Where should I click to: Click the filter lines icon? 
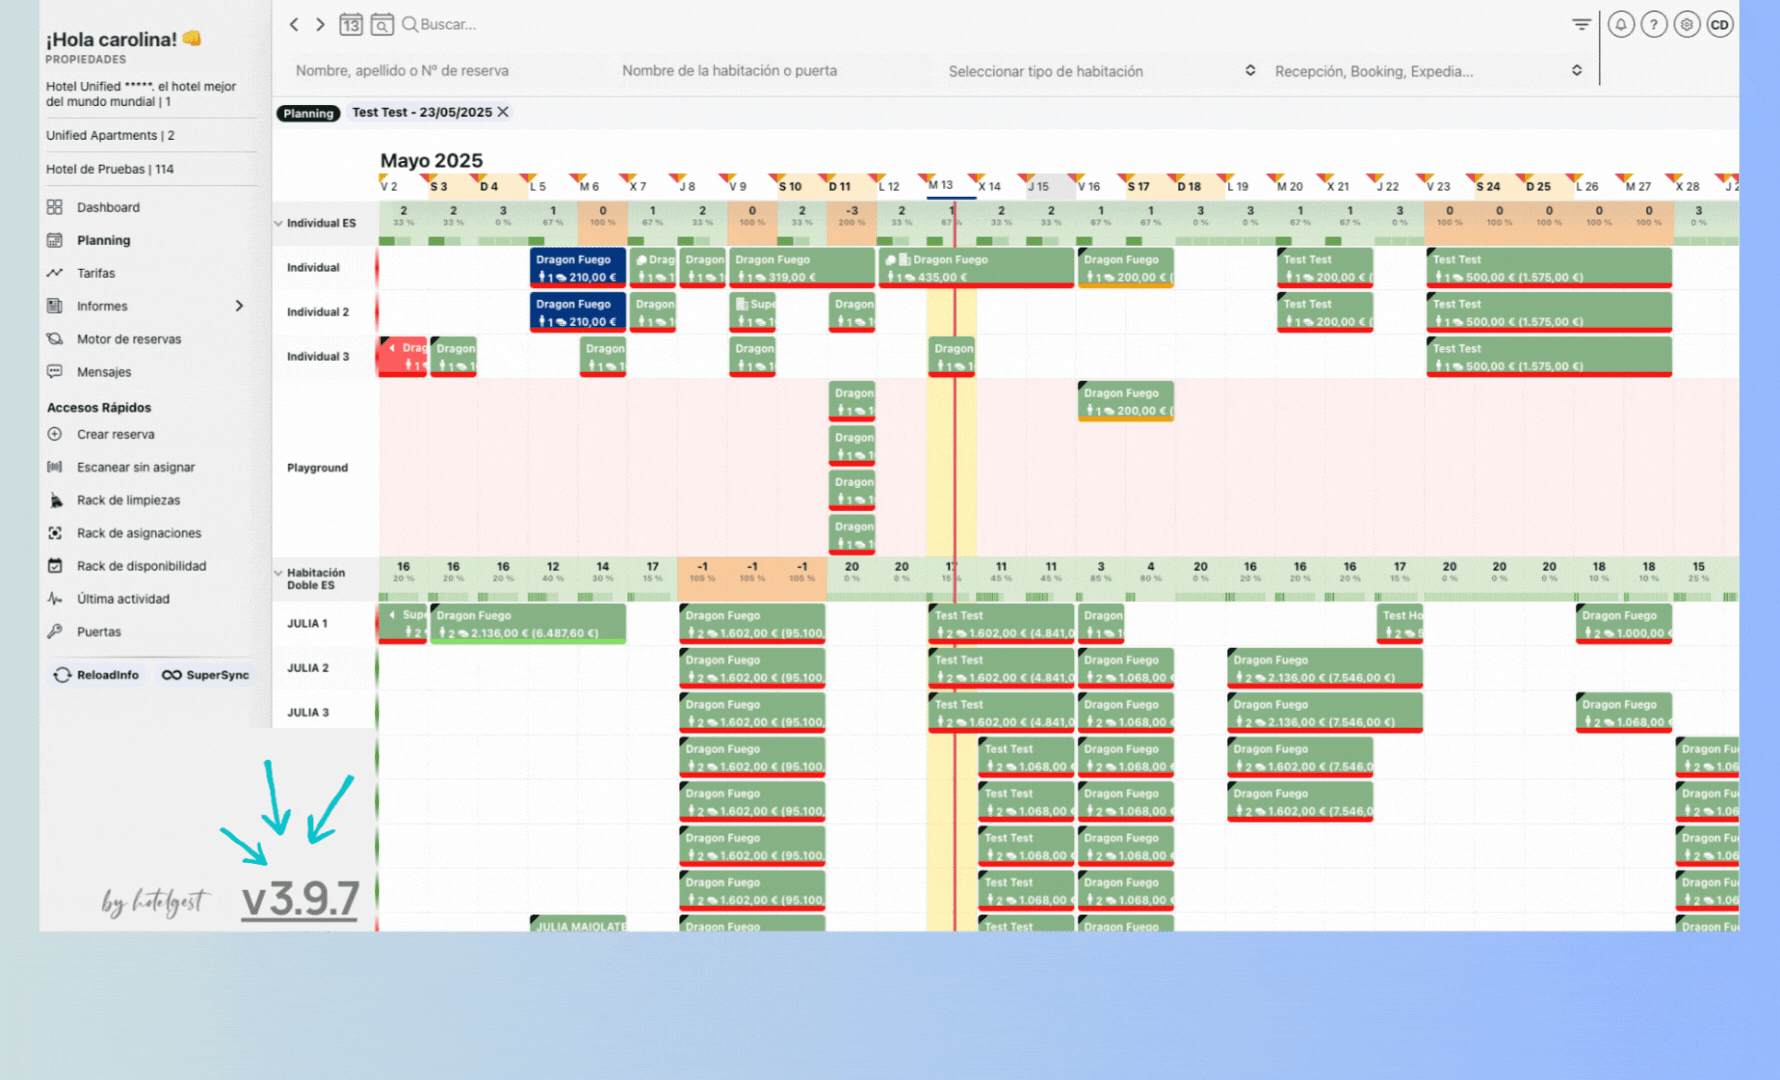(1581, 25)
